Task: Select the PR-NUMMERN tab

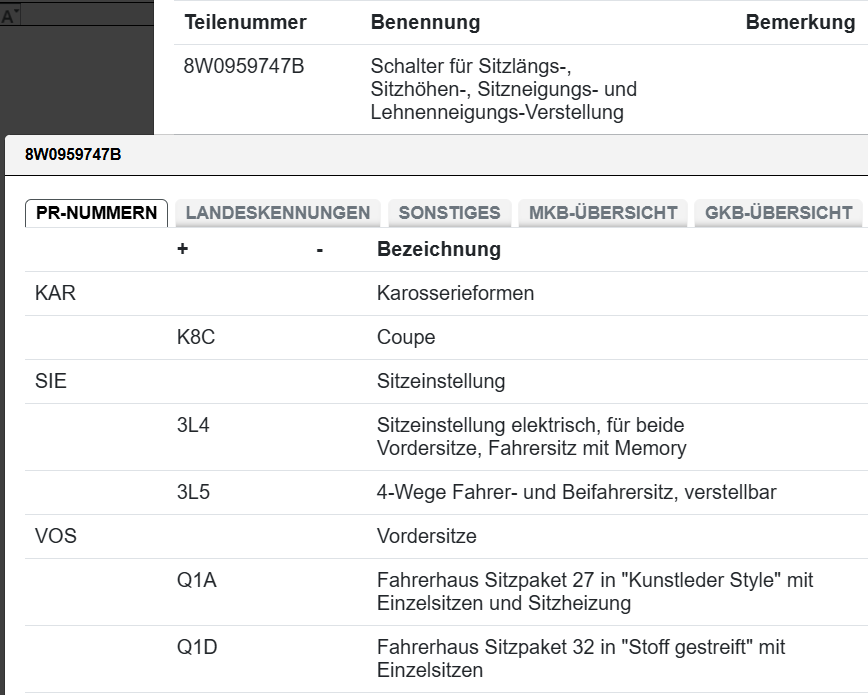Action: point(96,213)
